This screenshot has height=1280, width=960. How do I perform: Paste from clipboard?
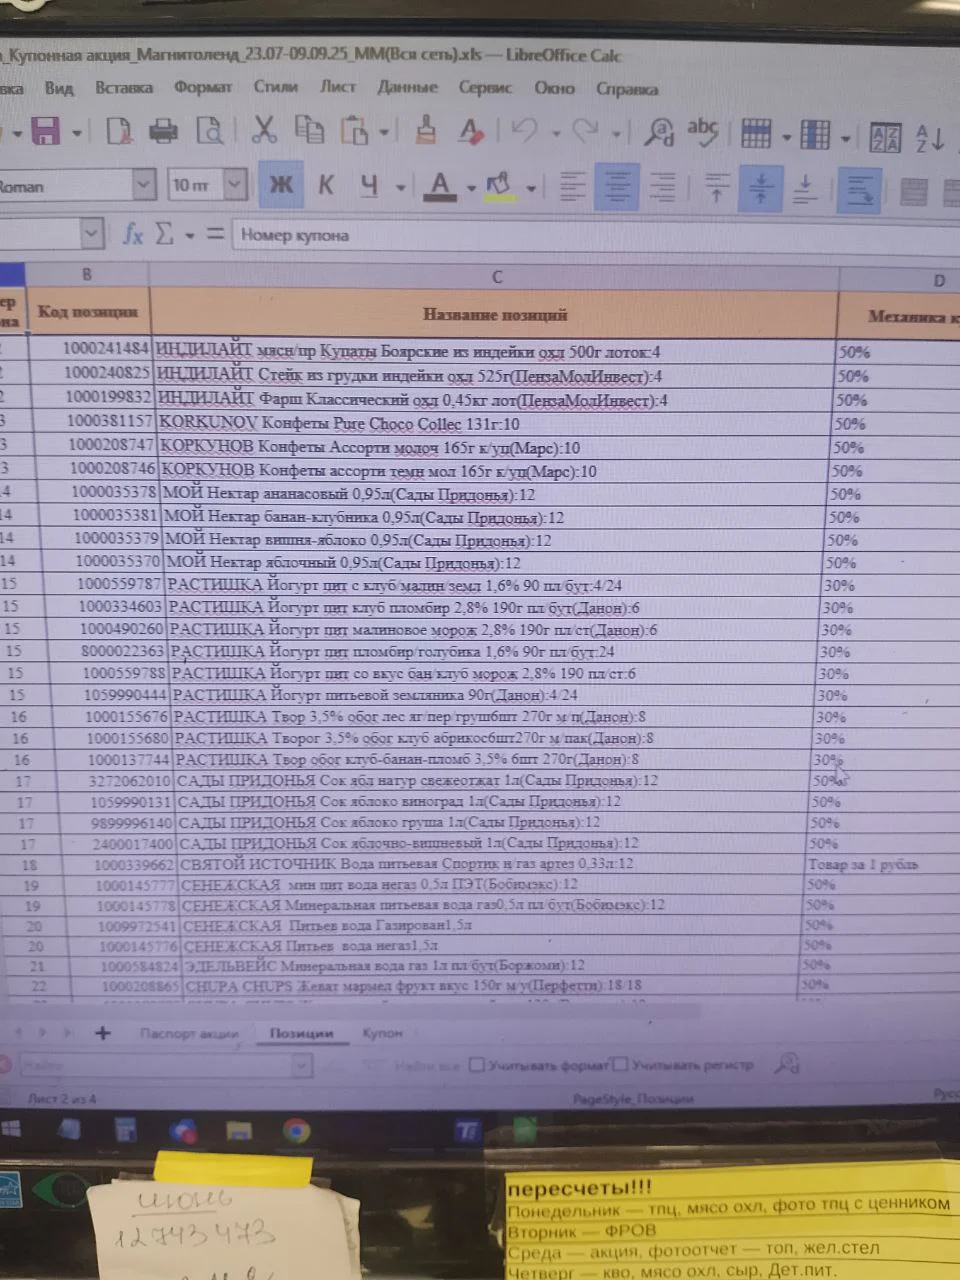tap(355, 130)
